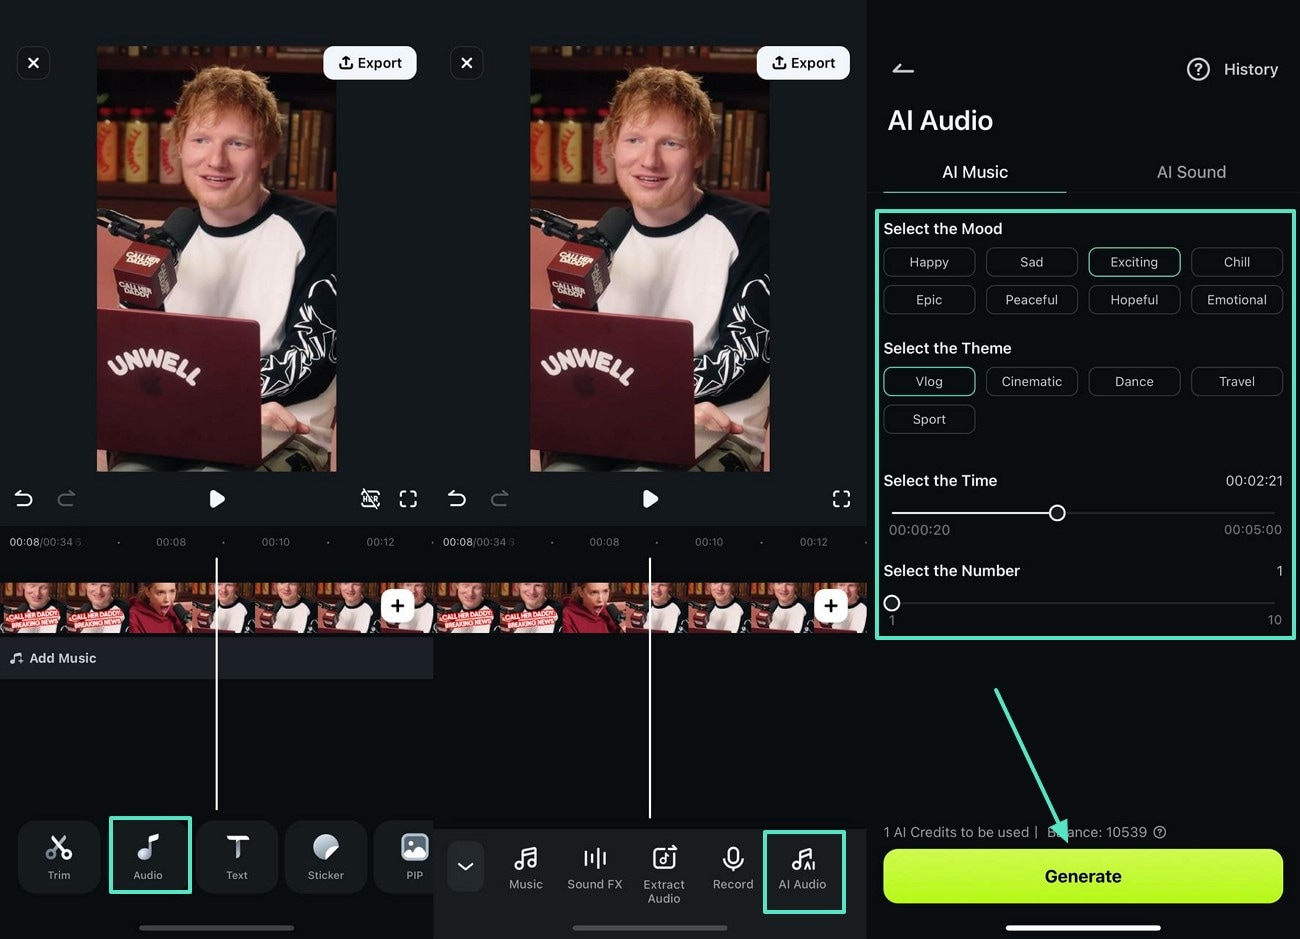Click the left editor video preview
The height and width of the screenshot is (939, 1300).
[x=216, y=258]
